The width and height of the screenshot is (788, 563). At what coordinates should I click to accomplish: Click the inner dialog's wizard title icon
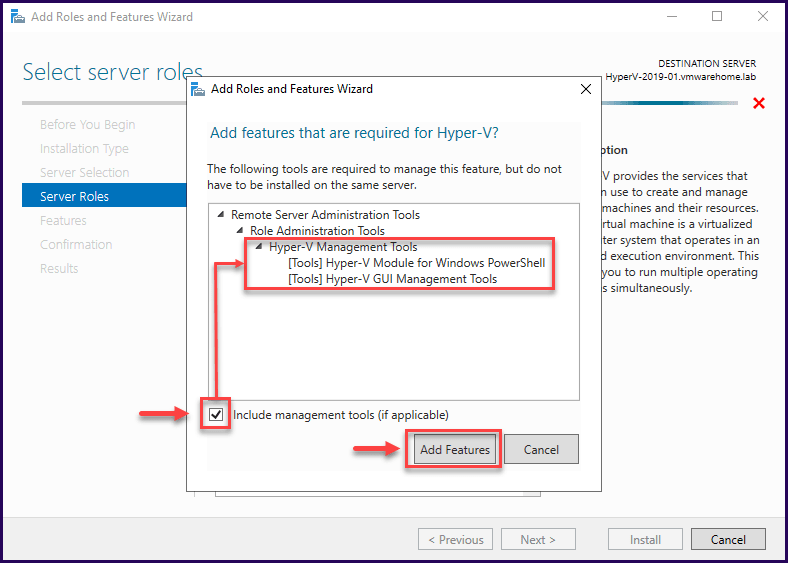coord(199,89)
